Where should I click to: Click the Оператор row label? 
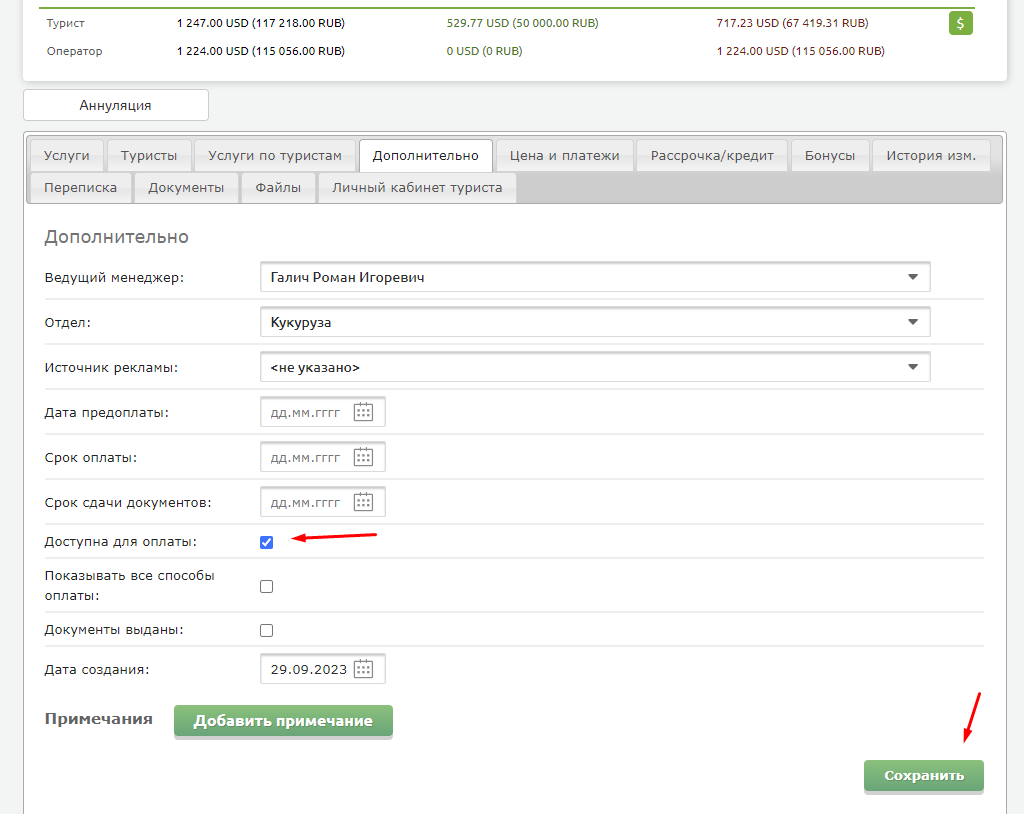click(x=74, y=51)
